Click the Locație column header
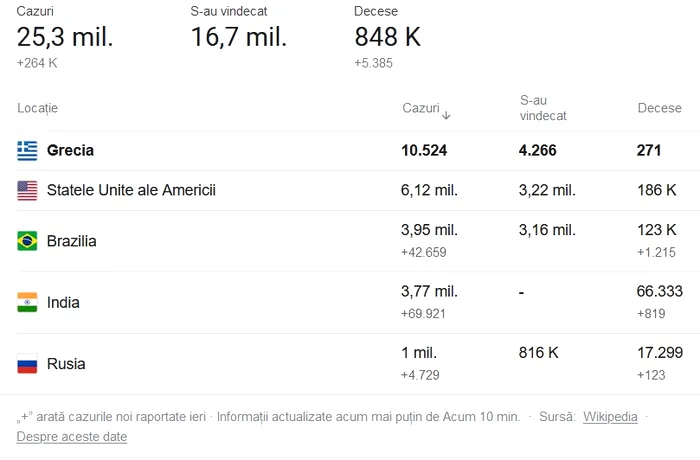 (x=38, y=108)
